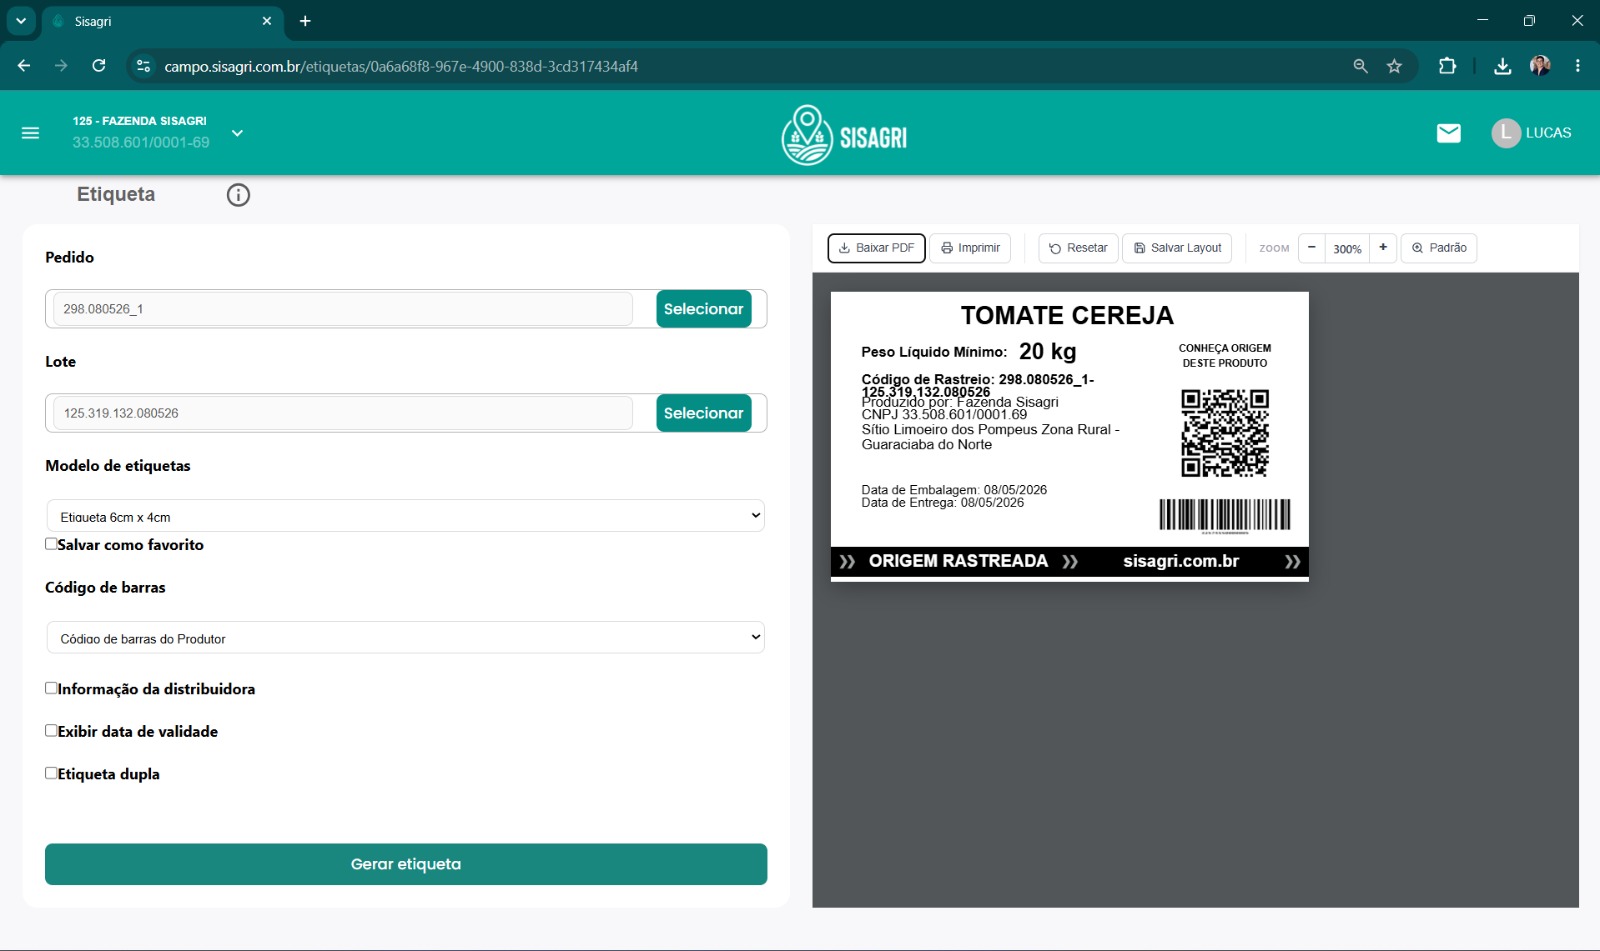Check the Etiqueta dupla option
Screen dimensions: 1600x951
pyautogui.click(x=51, y=773)
